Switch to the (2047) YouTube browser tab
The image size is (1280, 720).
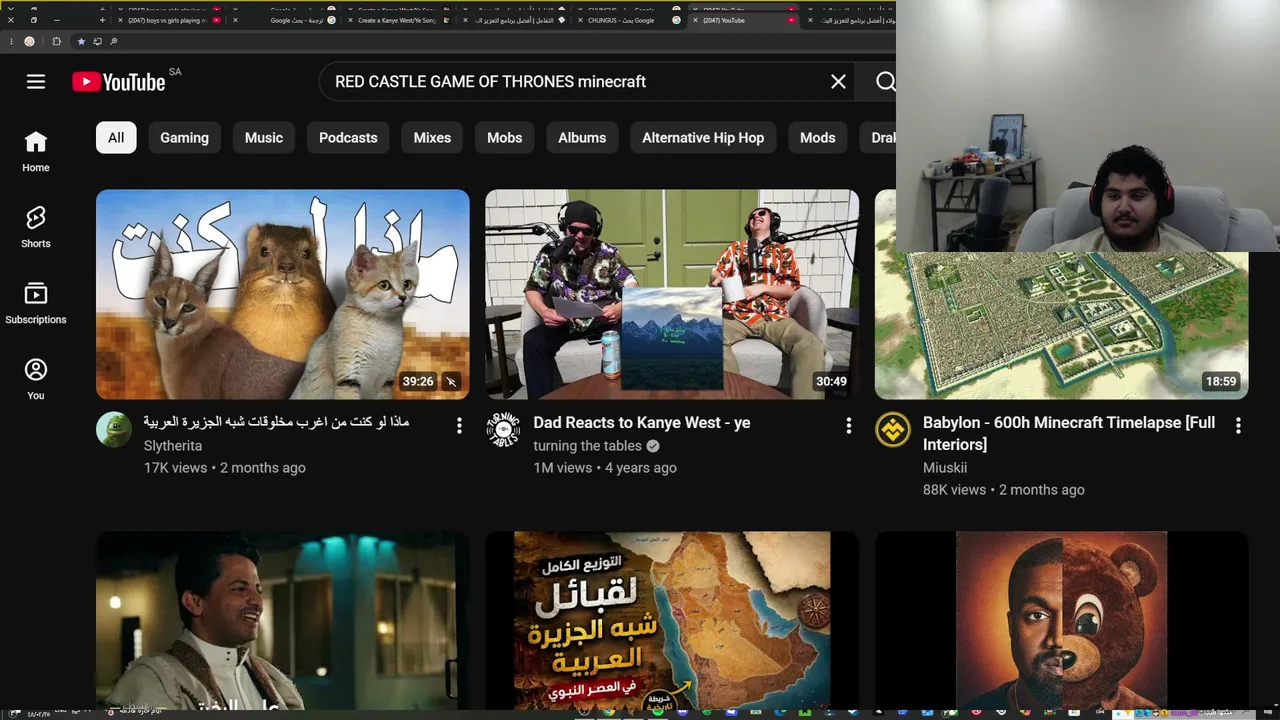tap(742, 20)
